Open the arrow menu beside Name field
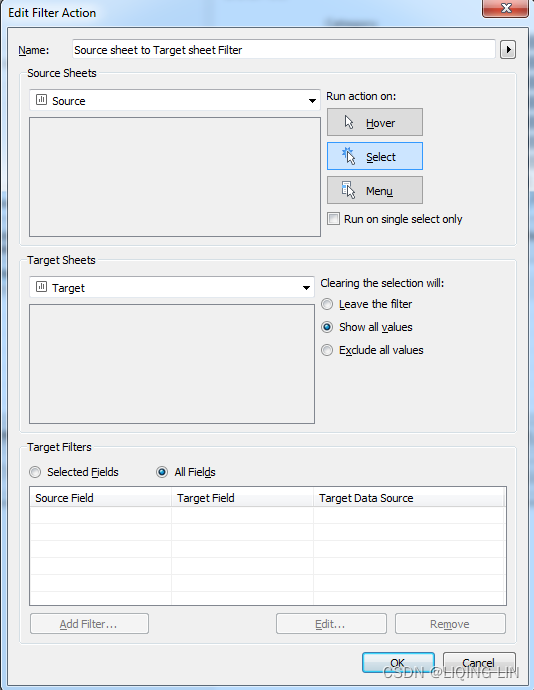Screen dimensions: 534x690 pos(508,49)
